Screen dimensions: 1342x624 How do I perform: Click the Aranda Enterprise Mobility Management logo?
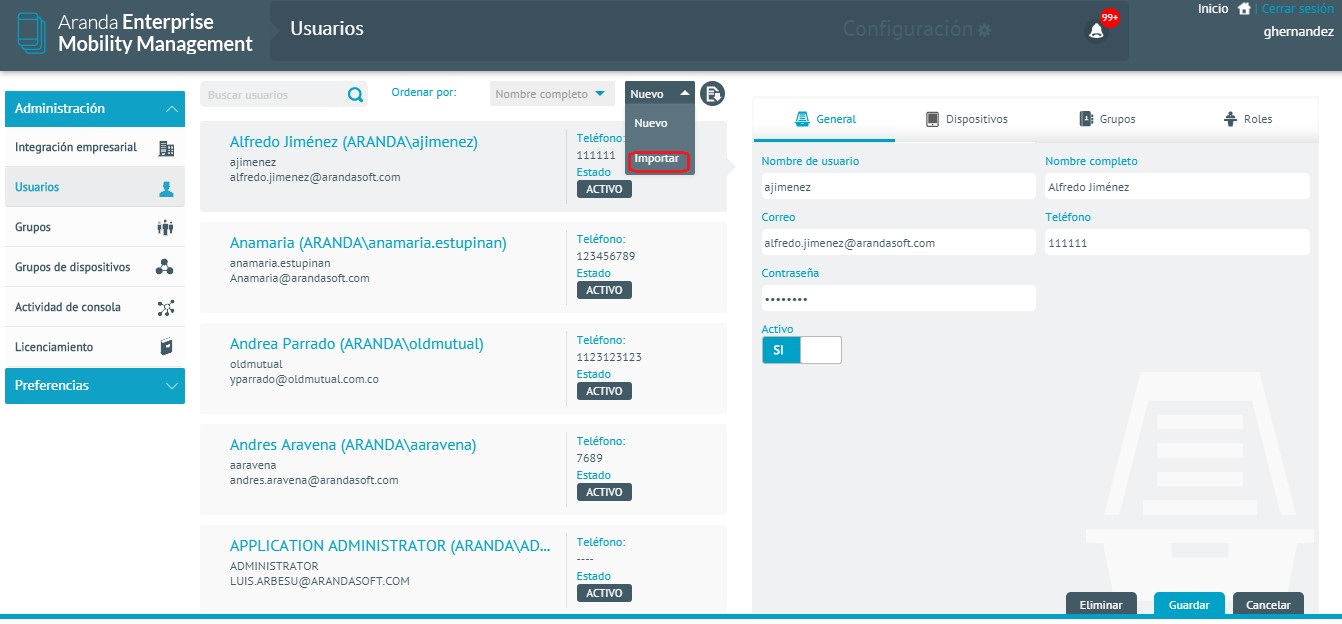click(x=136, y=33)
